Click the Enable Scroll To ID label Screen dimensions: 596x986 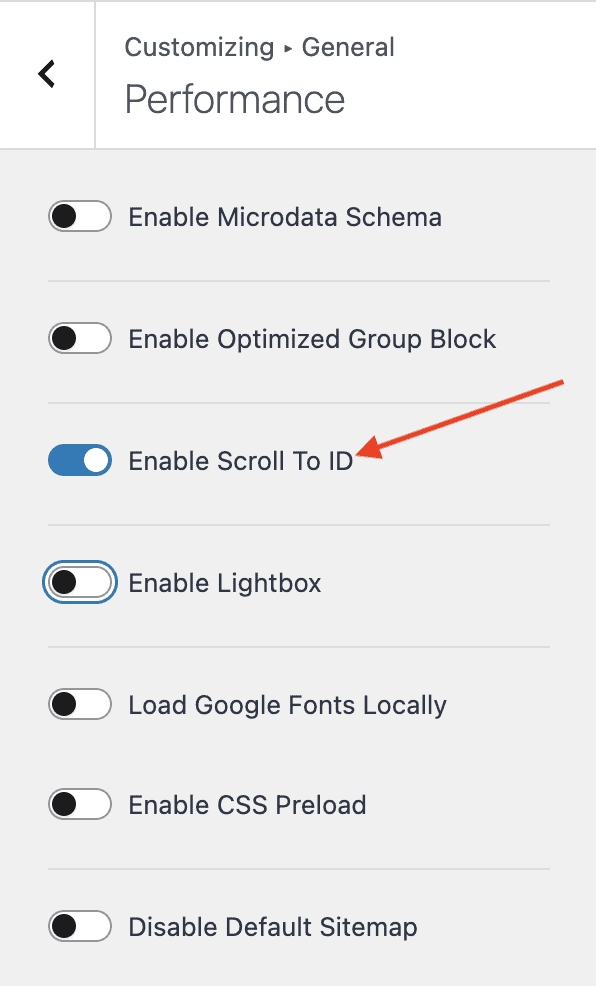[240, 460]
